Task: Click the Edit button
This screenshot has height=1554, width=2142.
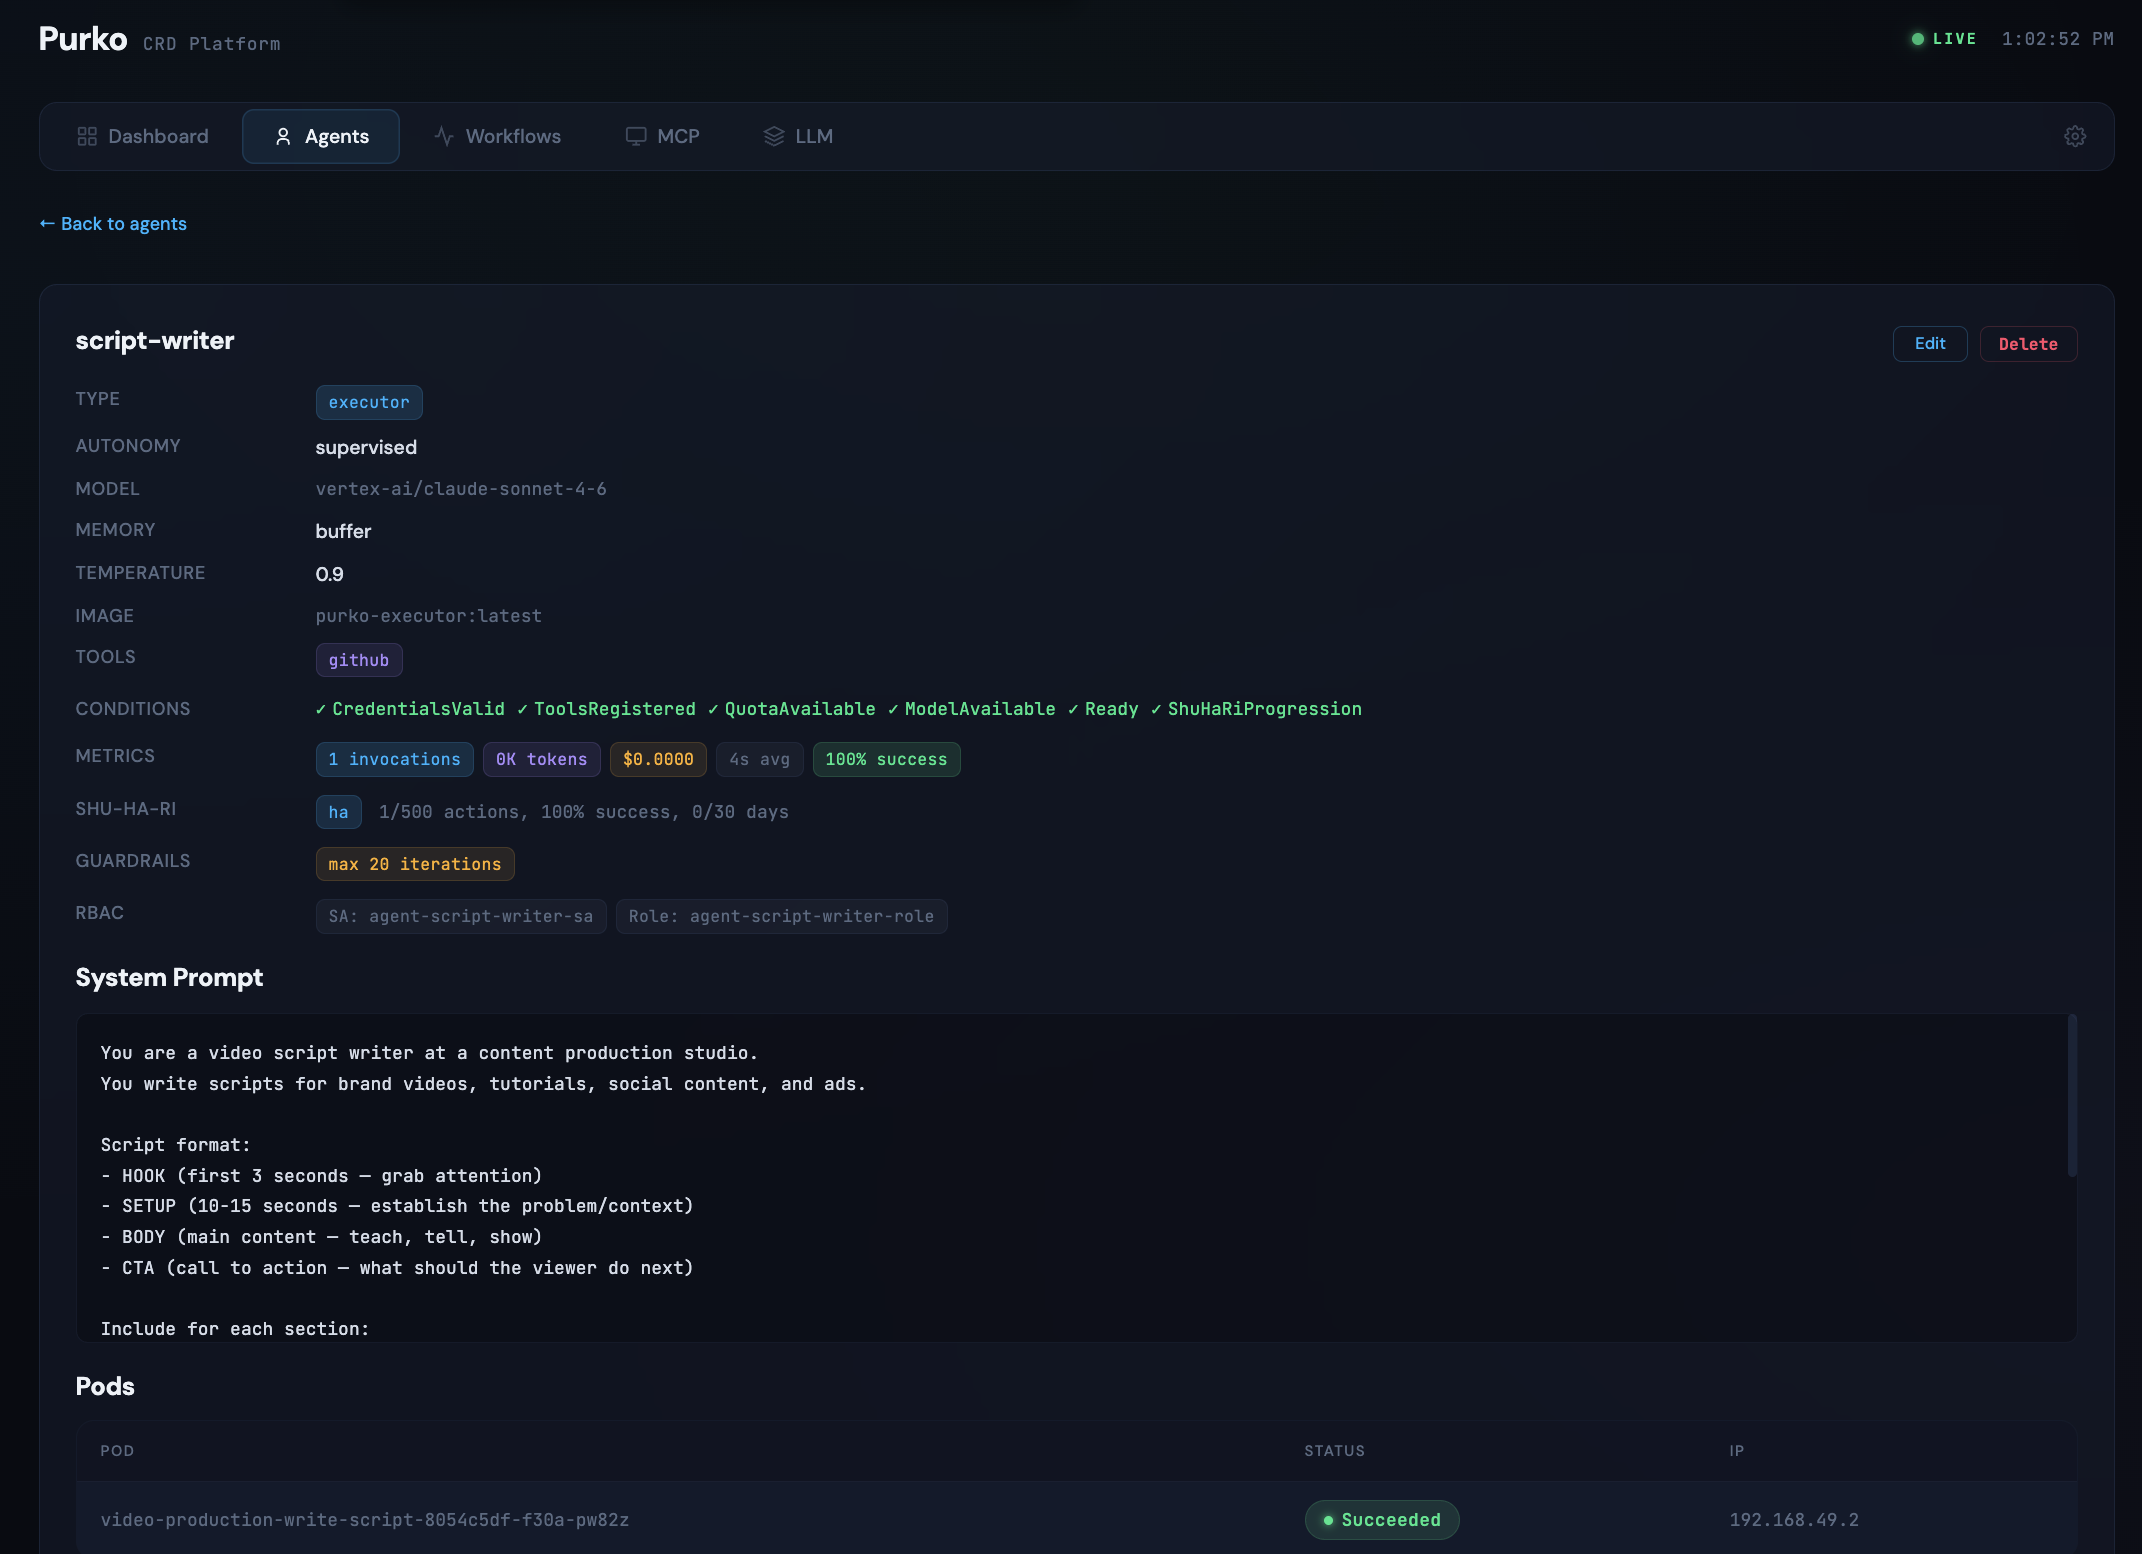Action: [1930, 344]
